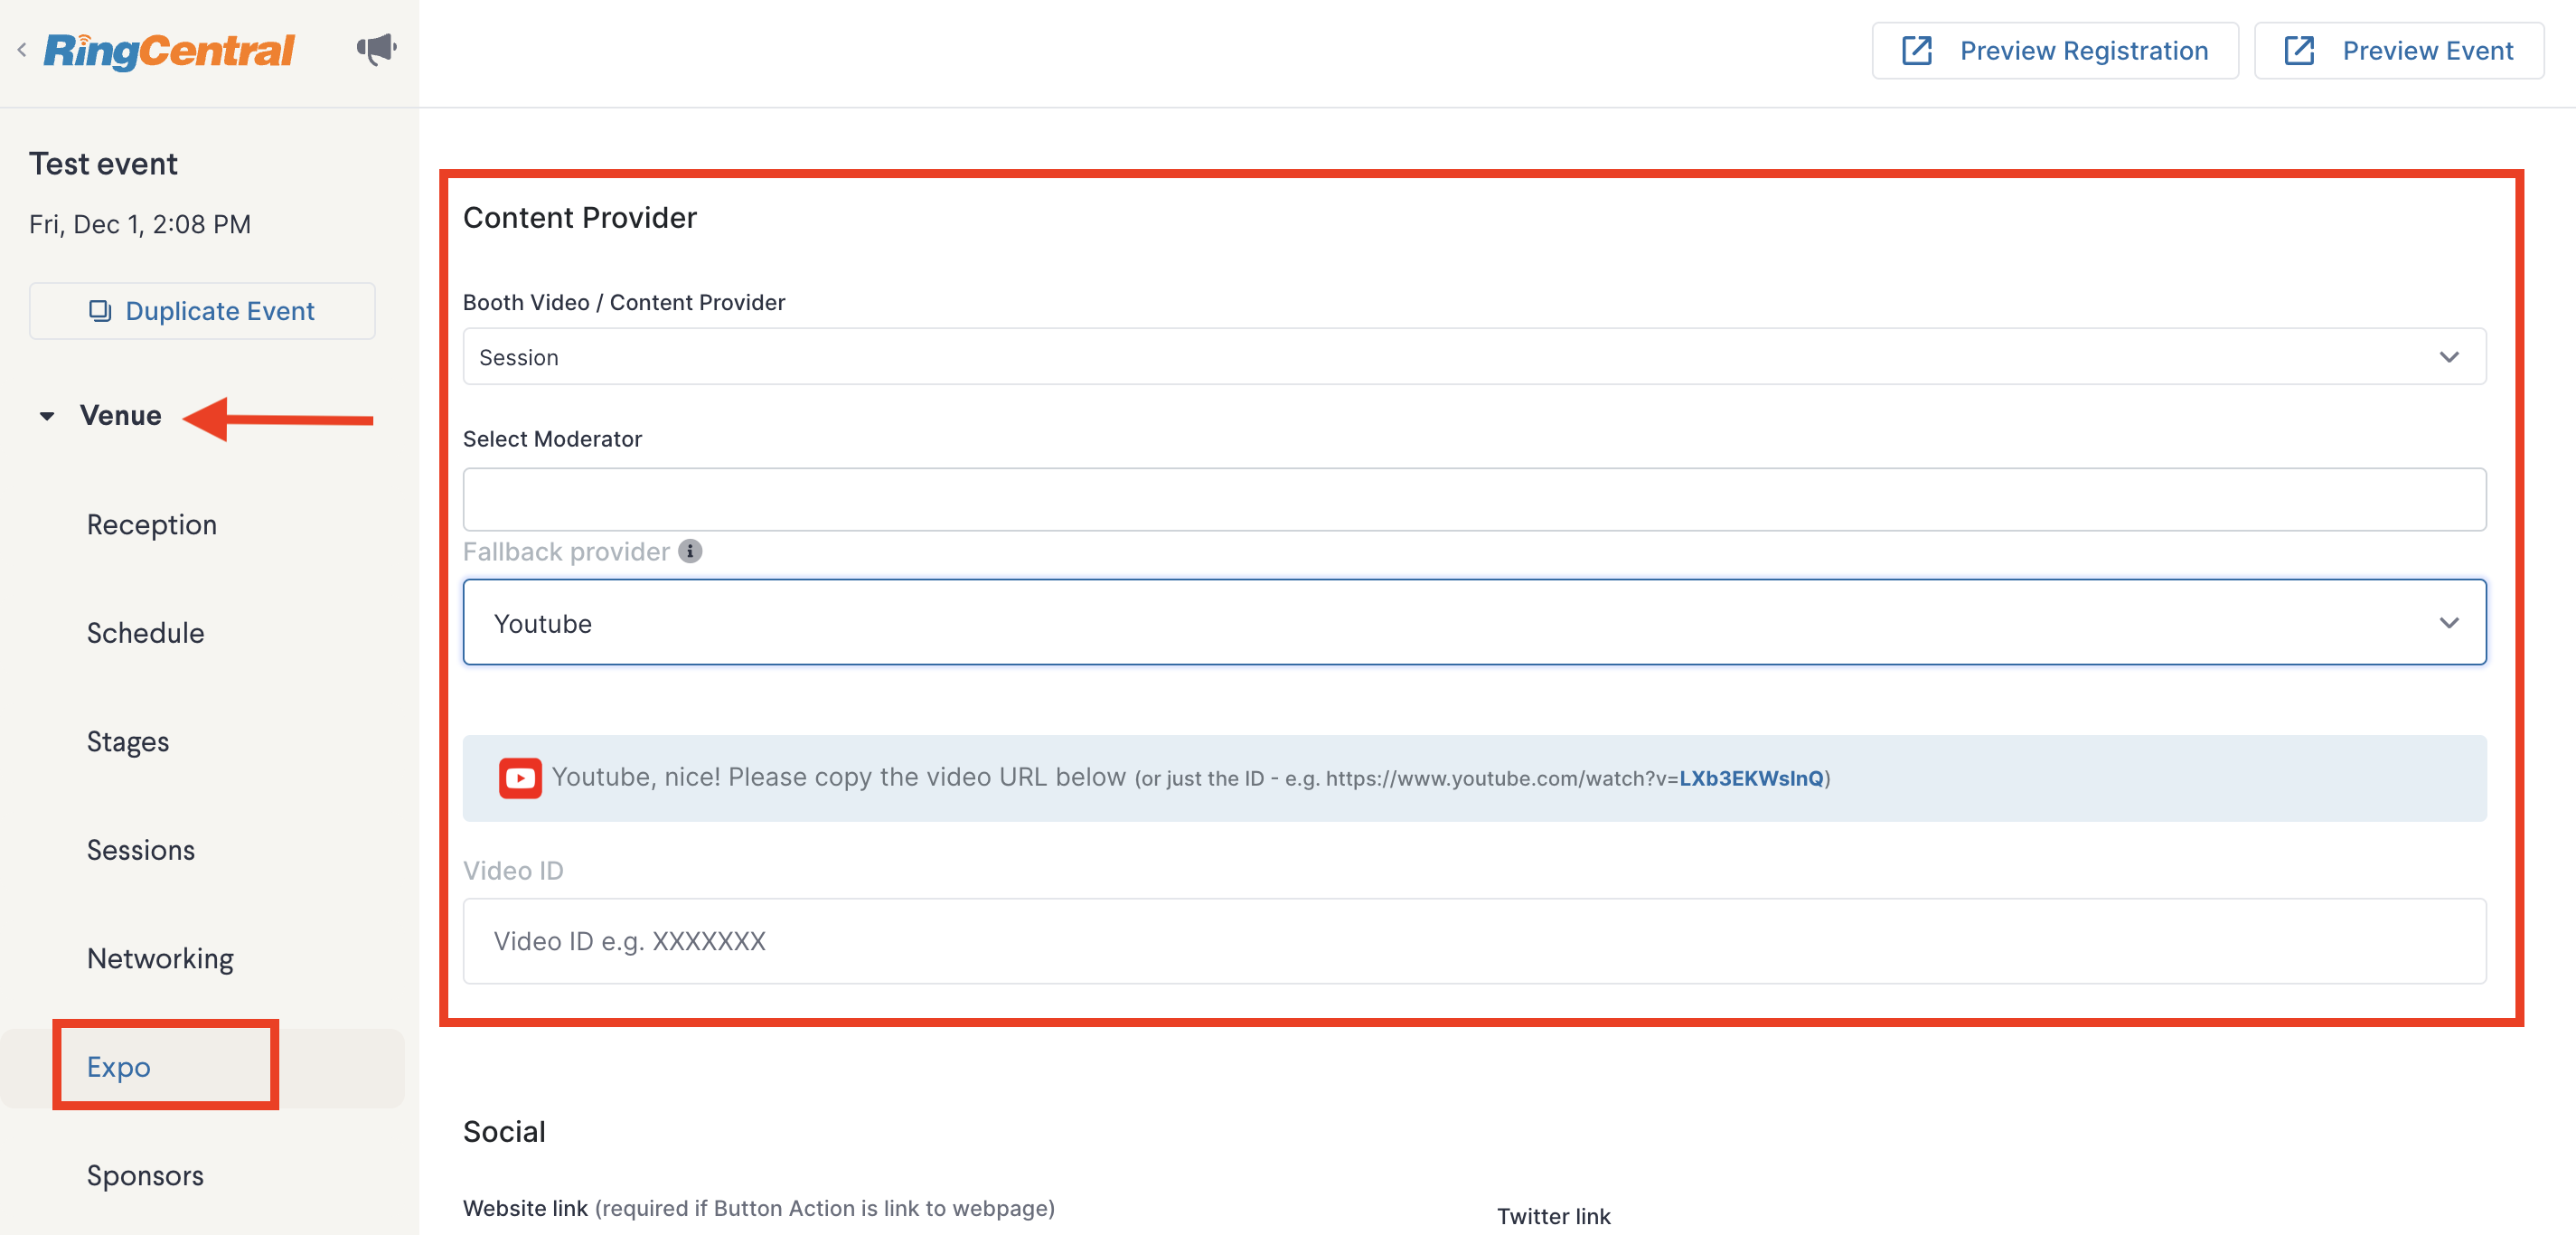This screenshot has width=2576, height=1235.
Task: Click the Preview Registration button
Action: point(2055,51)
